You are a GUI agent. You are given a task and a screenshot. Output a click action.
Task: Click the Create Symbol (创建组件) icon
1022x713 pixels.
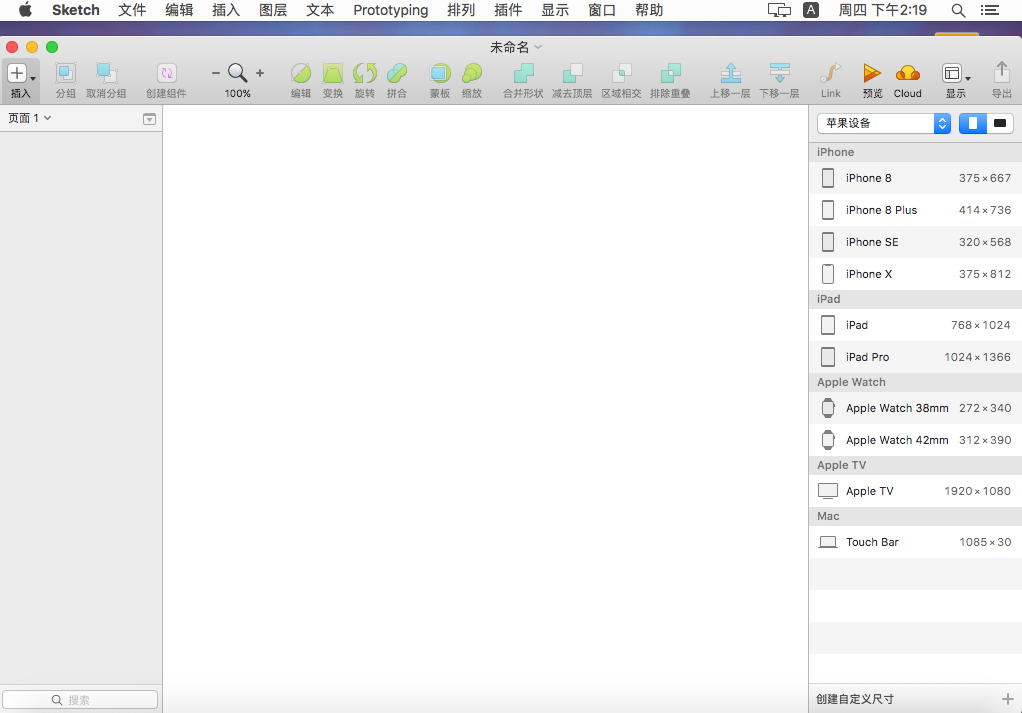point(166,73)
